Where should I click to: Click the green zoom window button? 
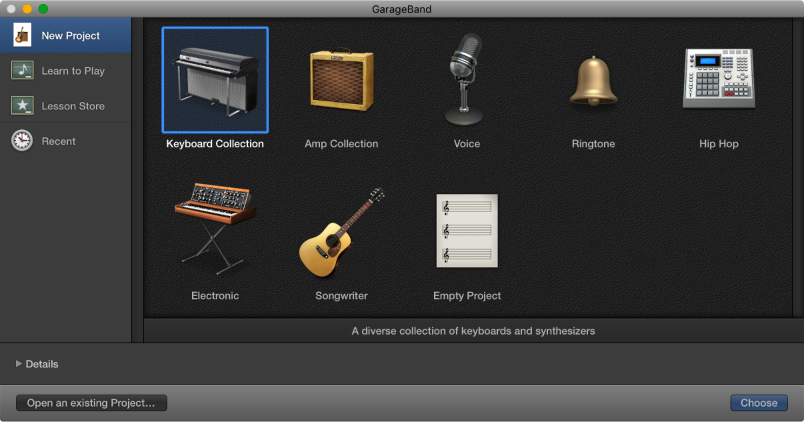tap(43, 9)
